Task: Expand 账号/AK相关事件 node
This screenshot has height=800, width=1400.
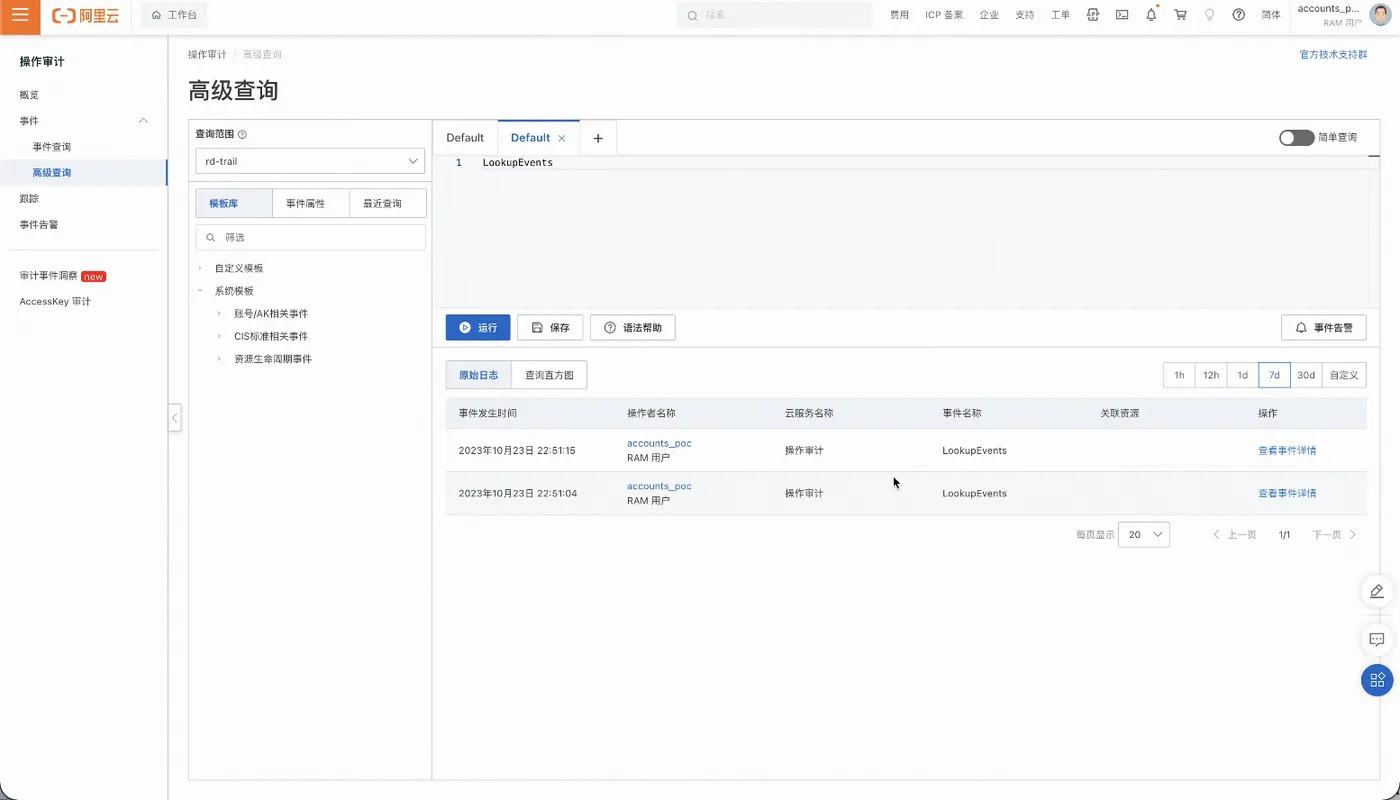Action: [x=219, y=314]
